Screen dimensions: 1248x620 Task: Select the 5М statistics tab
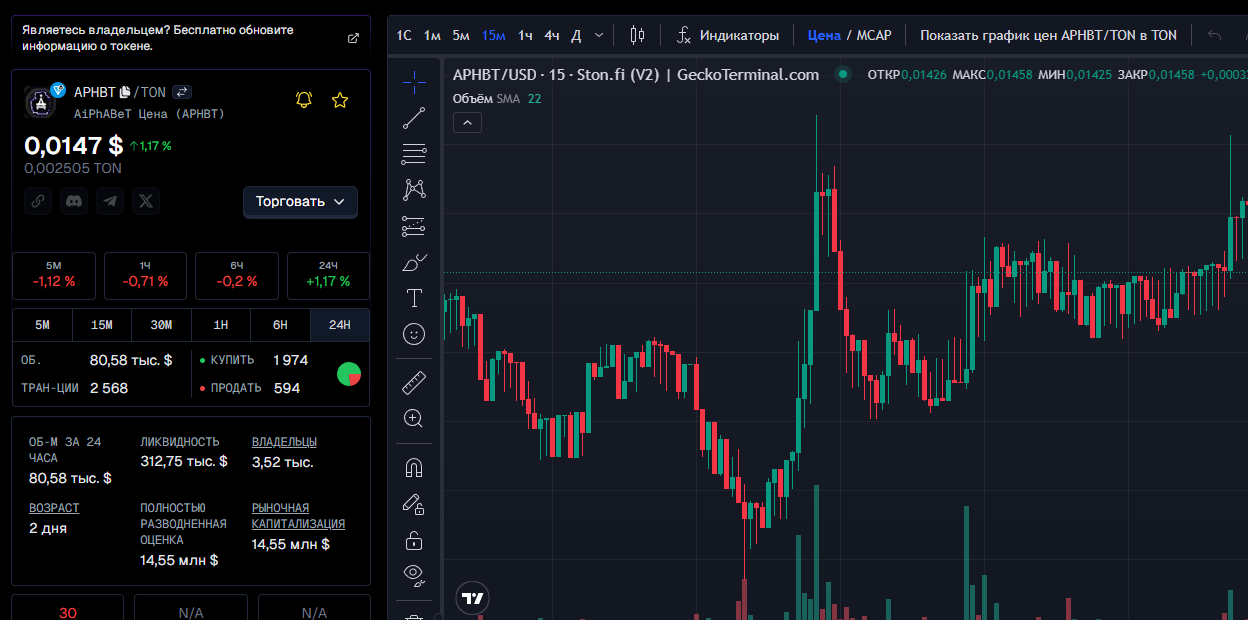[42, 325]
